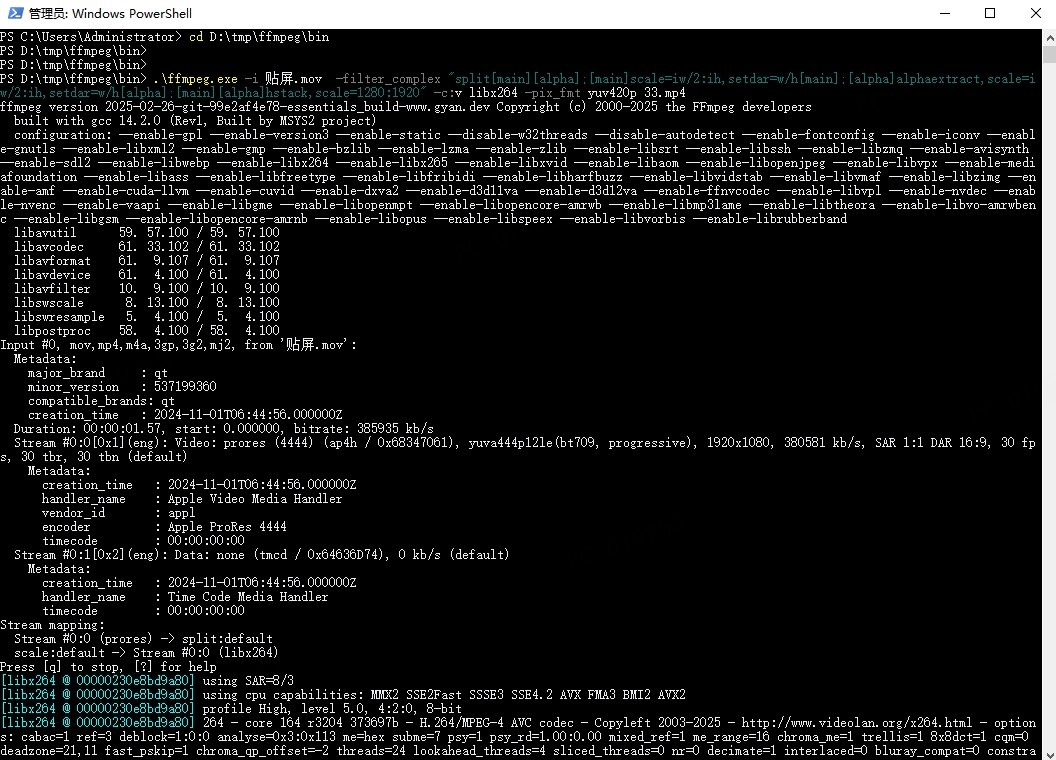Click the 'configuration:' label
This screenshot has height=760, width=1056.
(x=63, y=135)
